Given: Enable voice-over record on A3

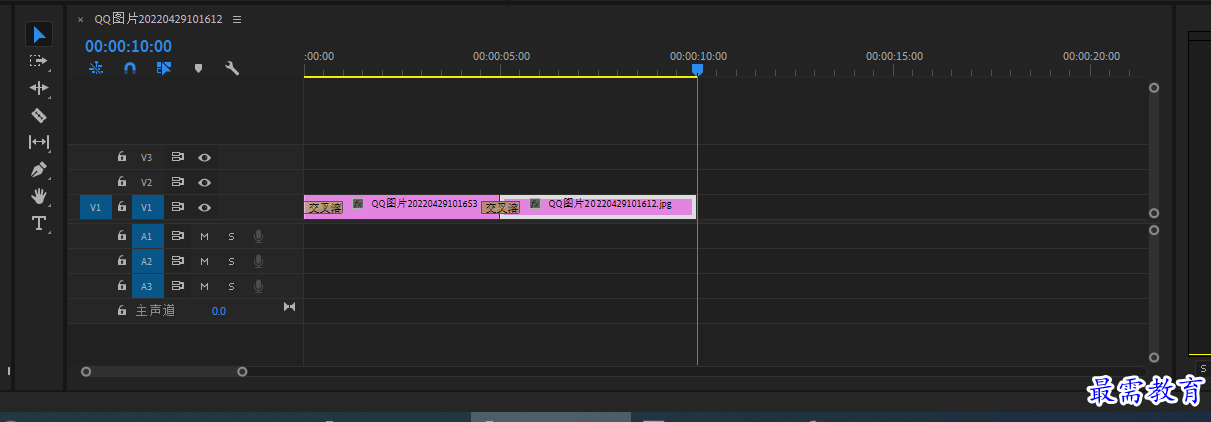Looking at the screenshot, I should 258,286.
